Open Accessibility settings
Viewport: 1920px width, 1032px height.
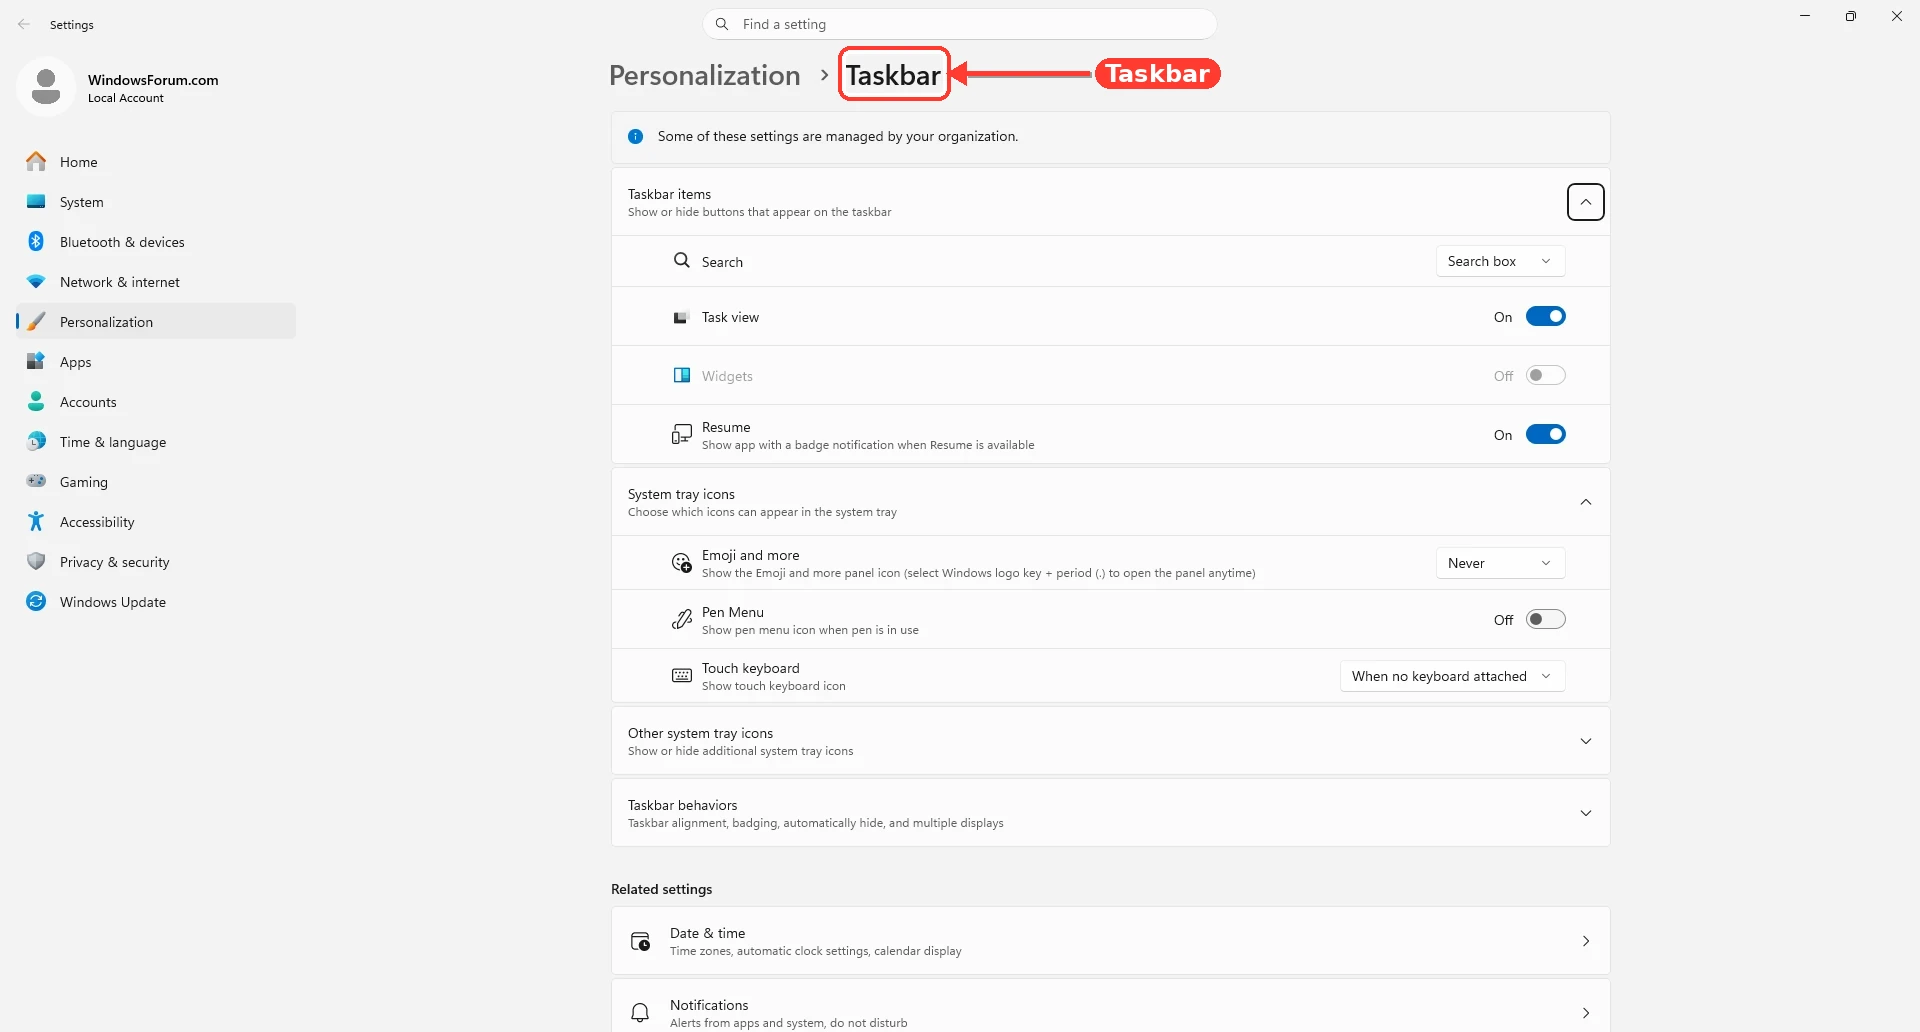point(156,521)
